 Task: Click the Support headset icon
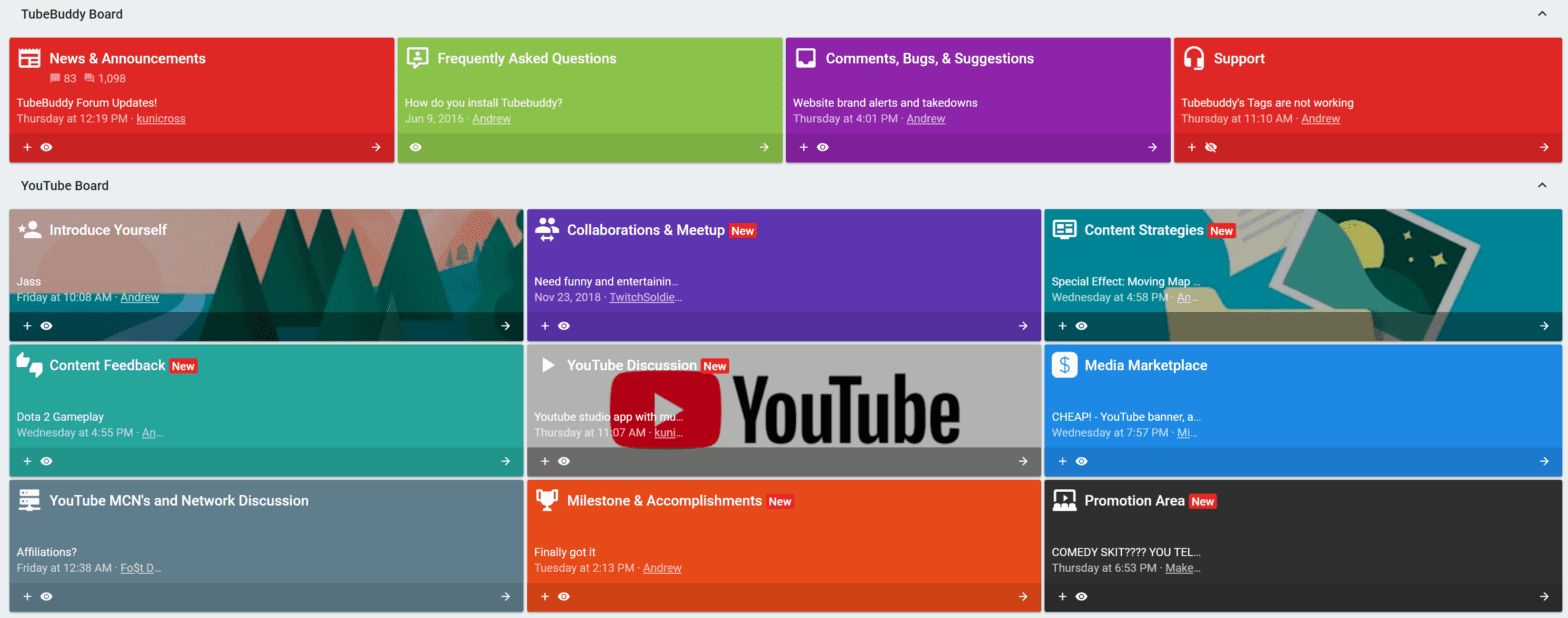(1193, 58)
